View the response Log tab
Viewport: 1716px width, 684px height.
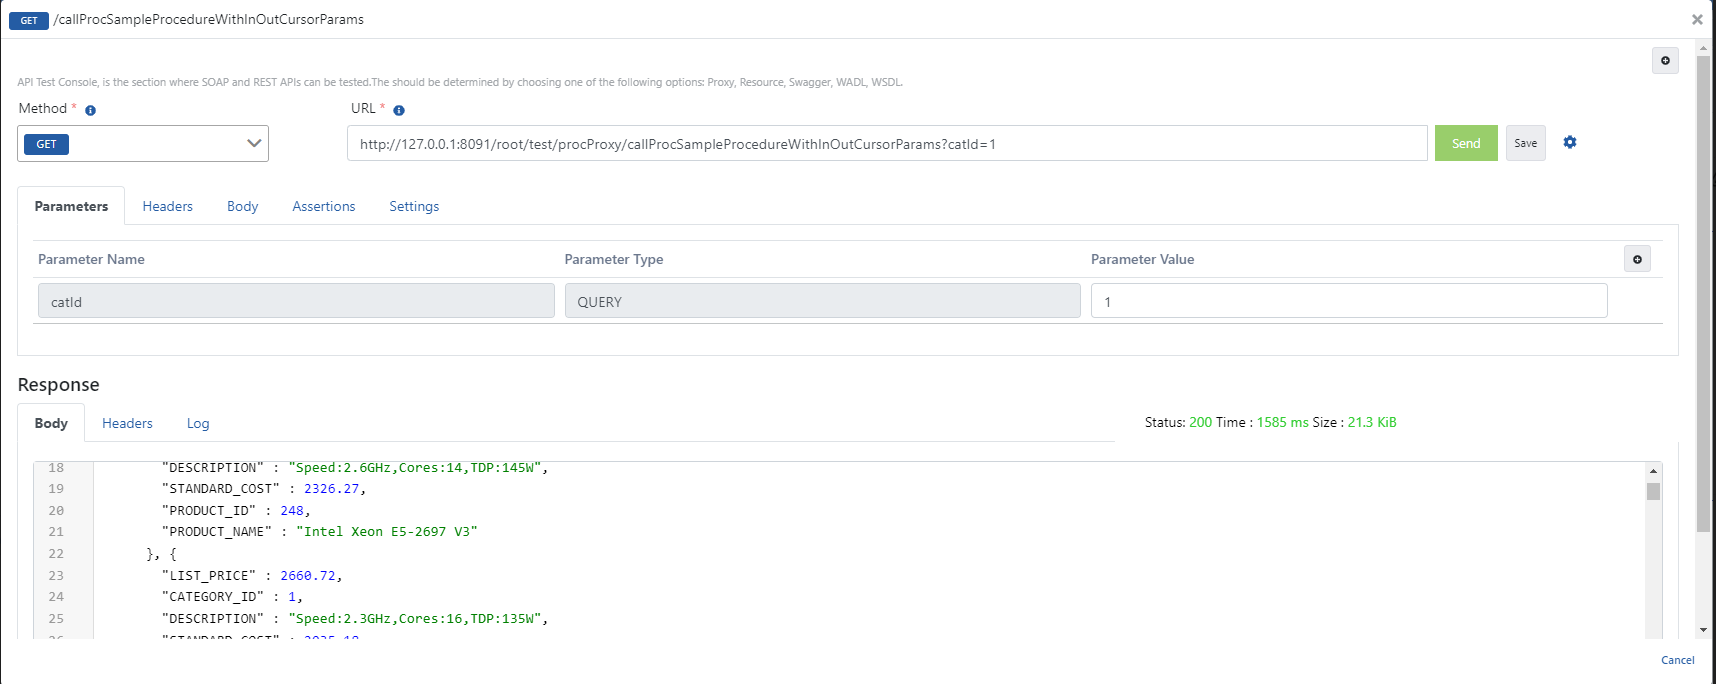pos(198,424)
